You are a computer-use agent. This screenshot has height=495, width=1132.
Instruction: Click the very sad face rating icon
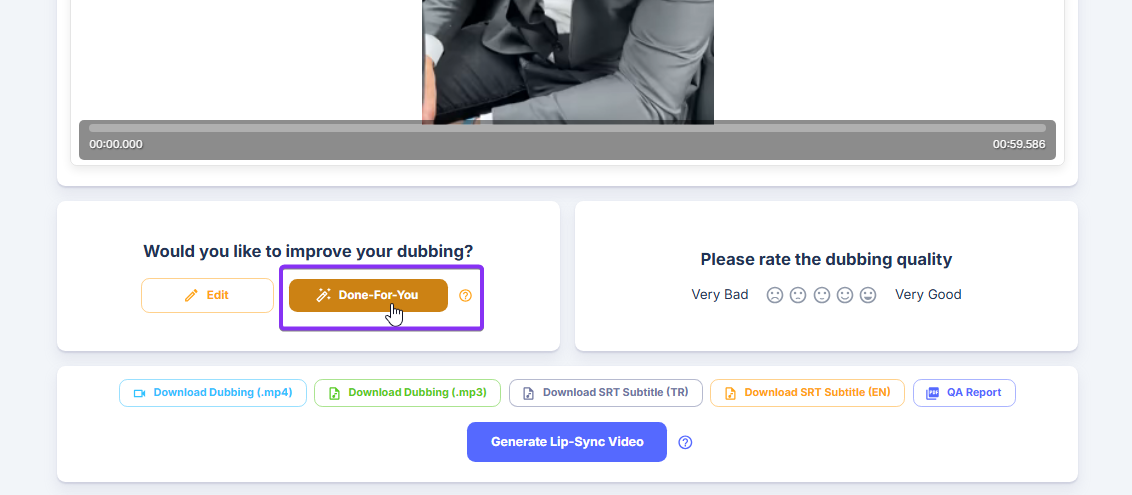pyautogui.click(x=774, y=295)
